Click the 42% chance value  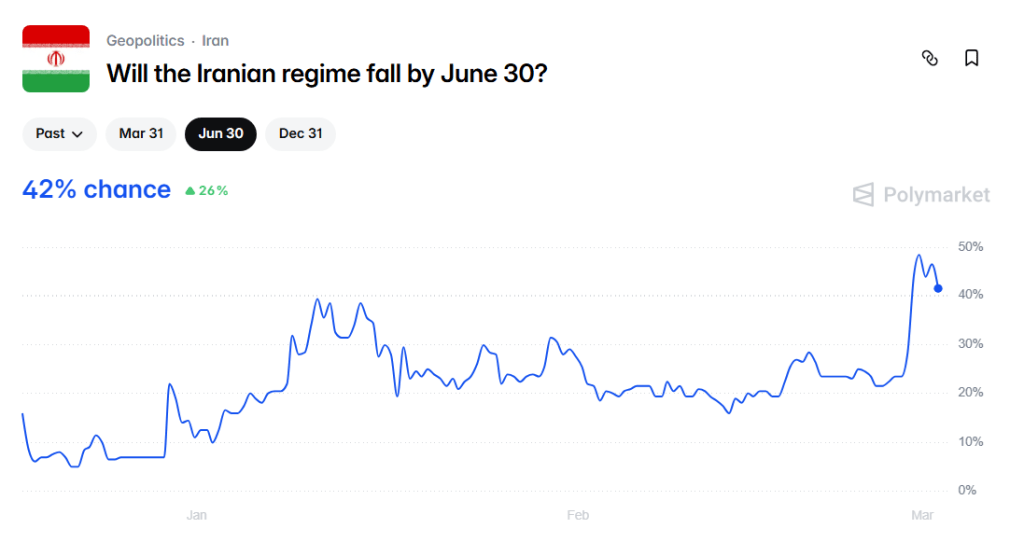pos(96,190)
